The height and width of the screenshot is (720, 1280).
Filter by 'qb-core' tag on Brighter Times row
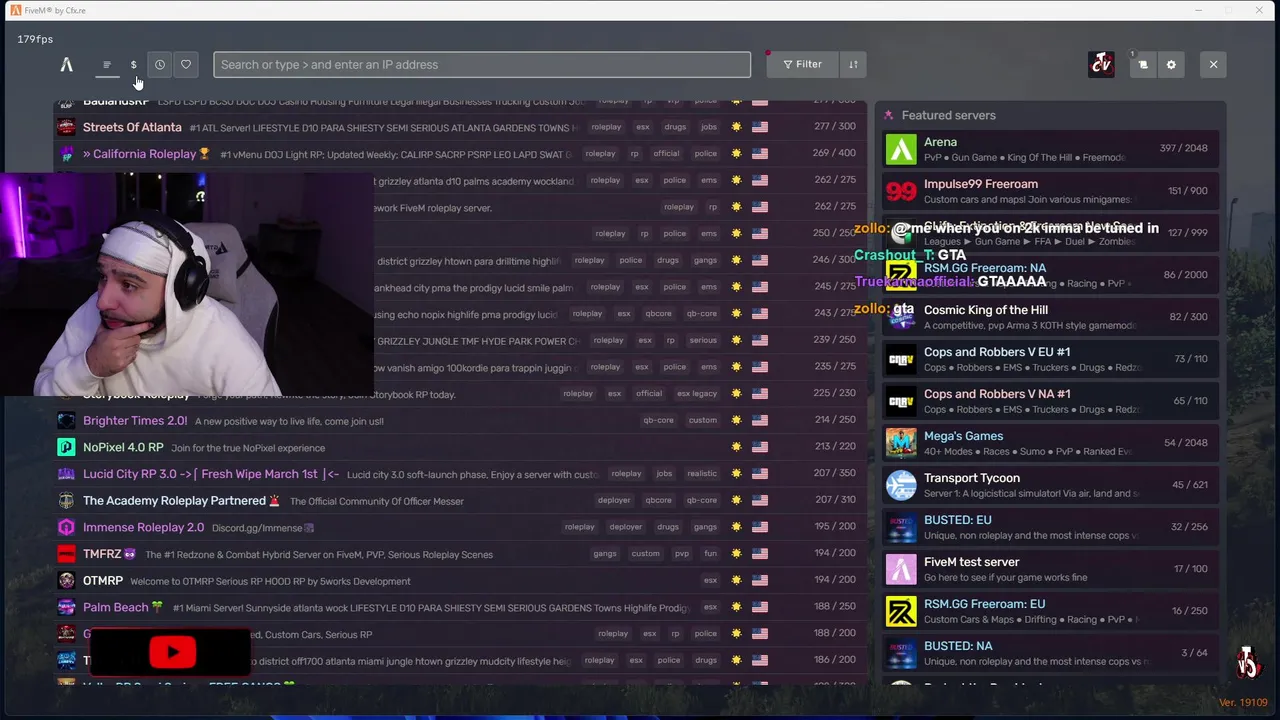click(x=658, y=420)
